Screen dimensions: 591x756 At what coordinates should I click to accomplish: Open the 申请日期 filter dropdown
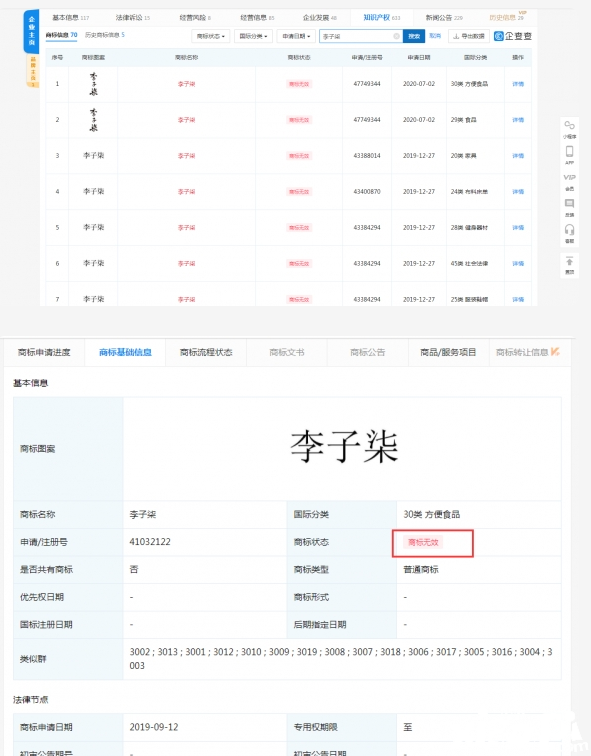(x=296, y=36)
